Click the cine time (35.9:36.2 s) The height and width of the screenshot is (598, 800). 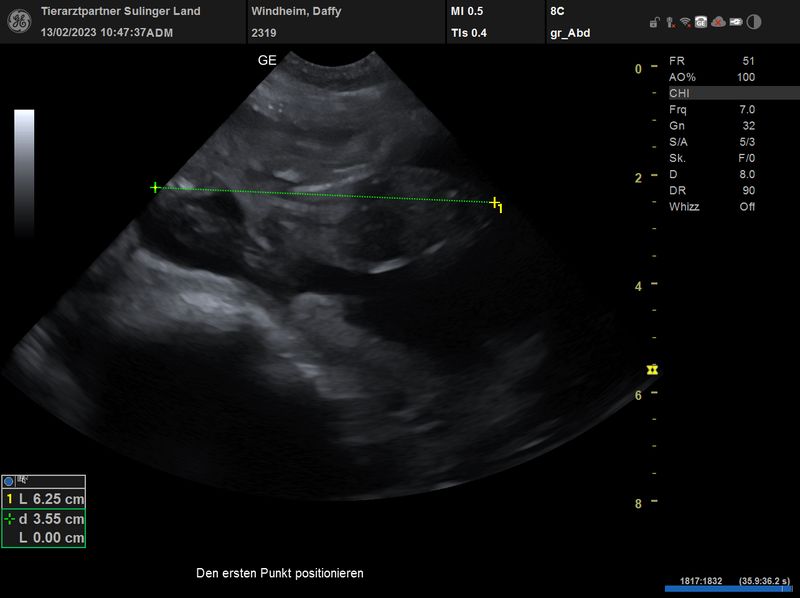(x=764, y=581)
